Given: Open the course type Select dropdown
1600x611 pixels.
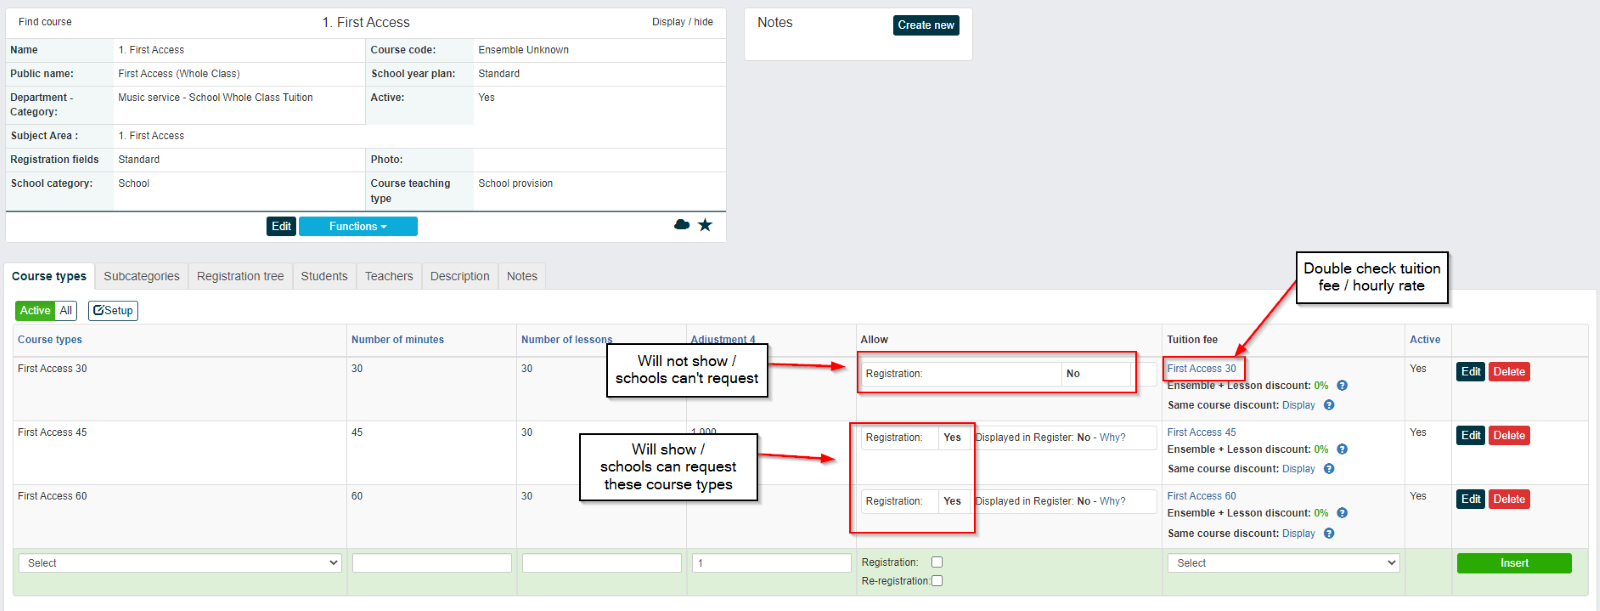Looking at the screenshot, I should tap(180, 563).
